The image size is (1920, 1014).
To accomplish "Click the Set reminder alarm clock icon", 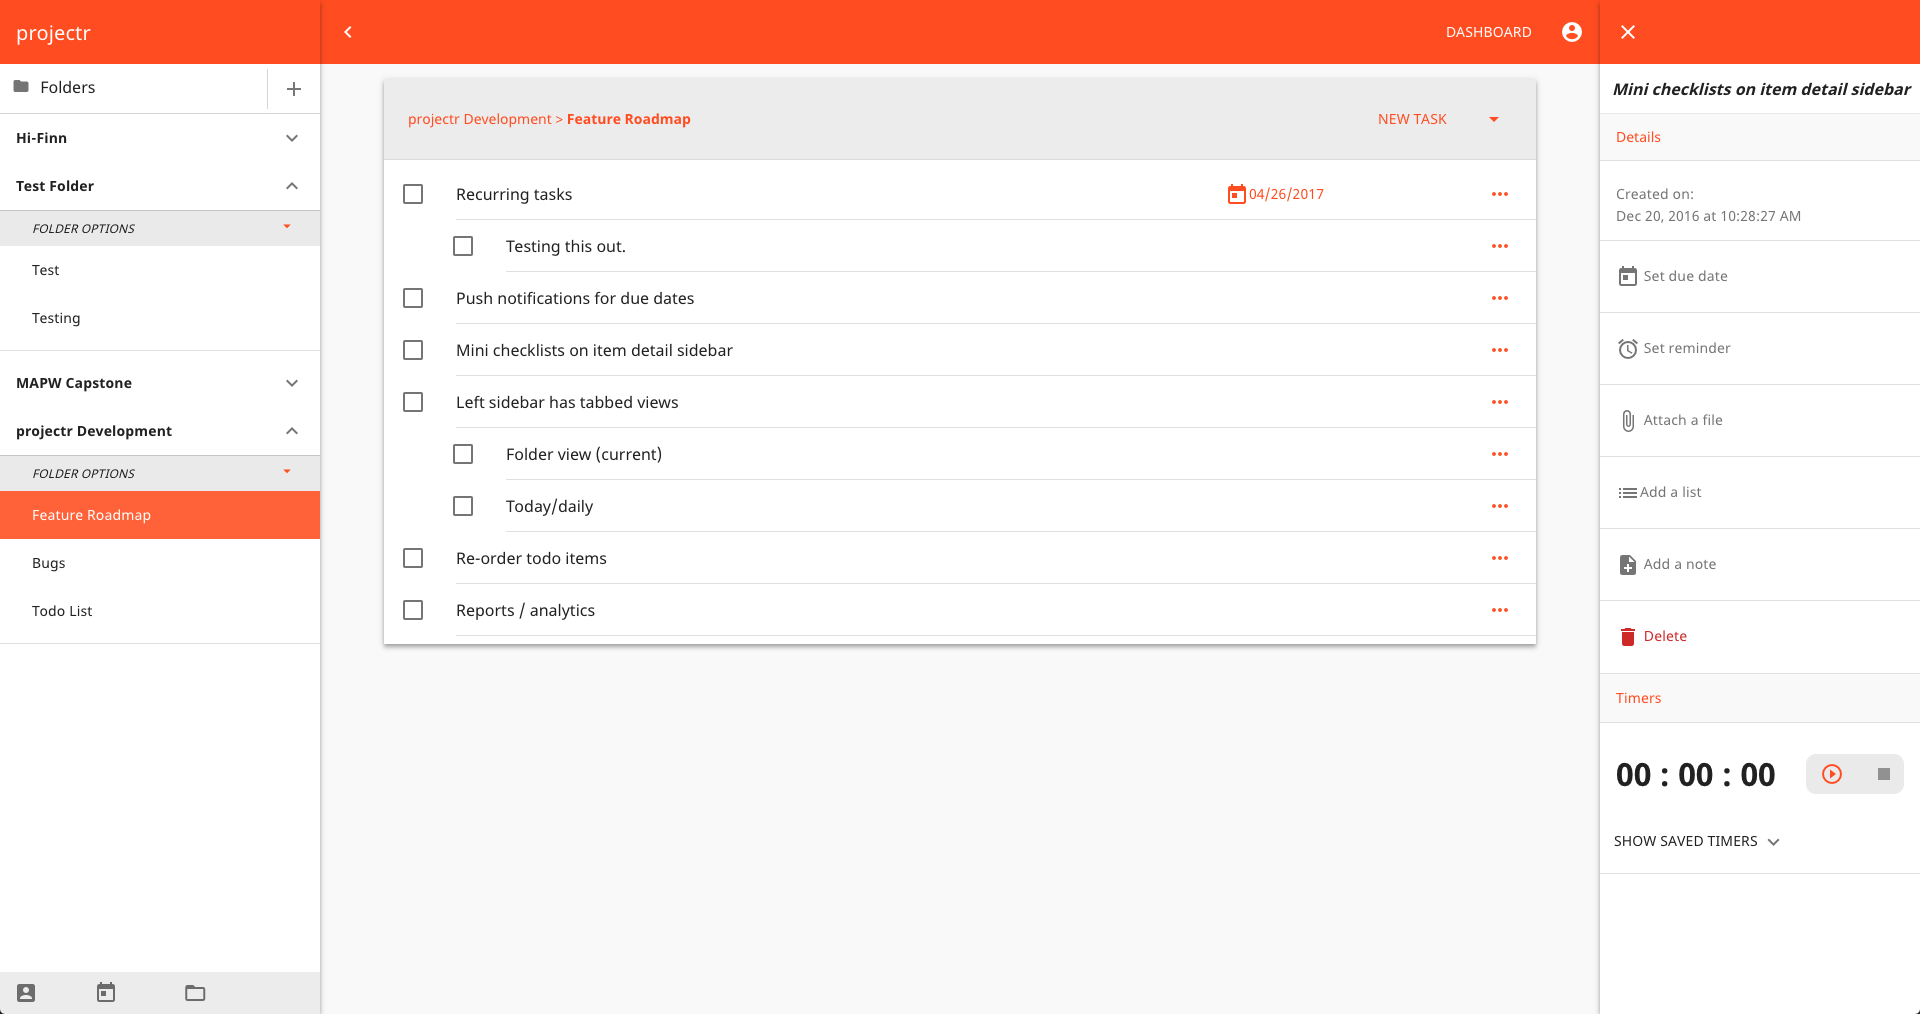I will [1628, 348].
